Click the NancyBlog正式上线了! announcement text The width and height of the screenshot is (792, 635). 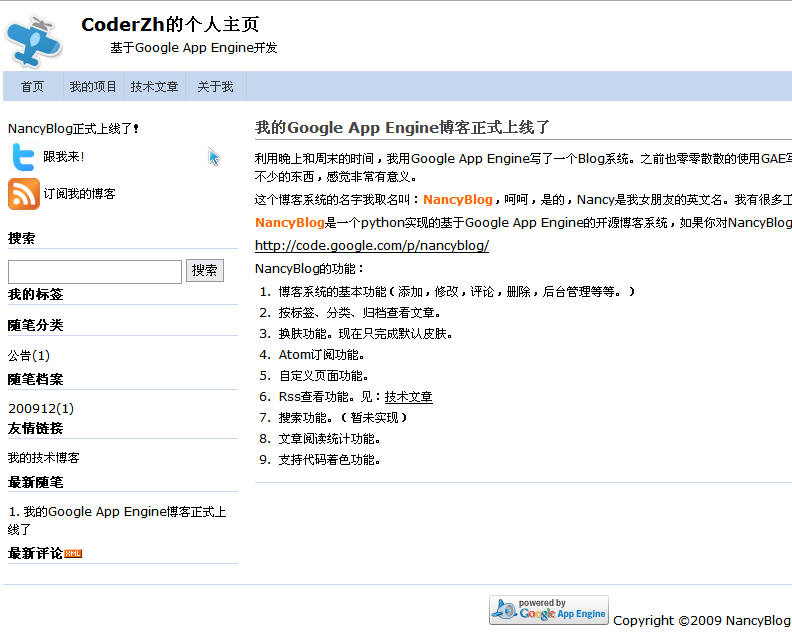click(73, 128)
